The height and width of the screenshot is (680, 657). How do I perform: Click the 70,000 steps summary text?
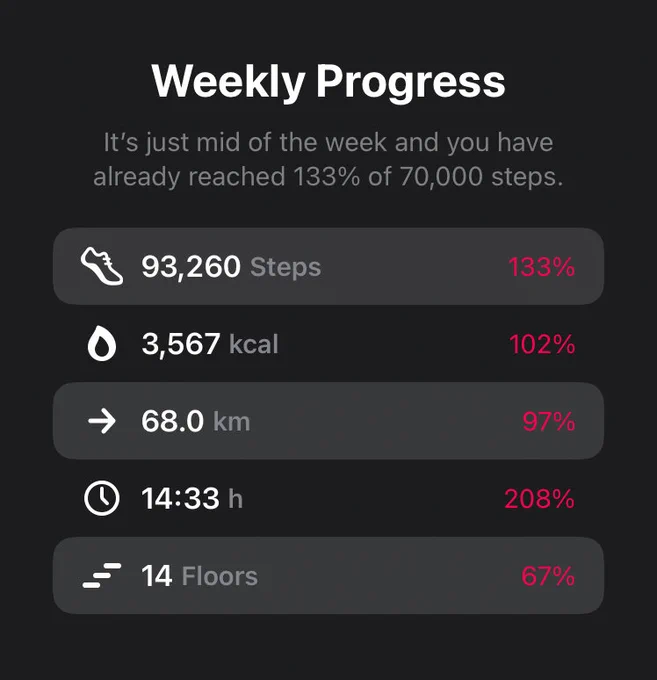tap(481, 177)
